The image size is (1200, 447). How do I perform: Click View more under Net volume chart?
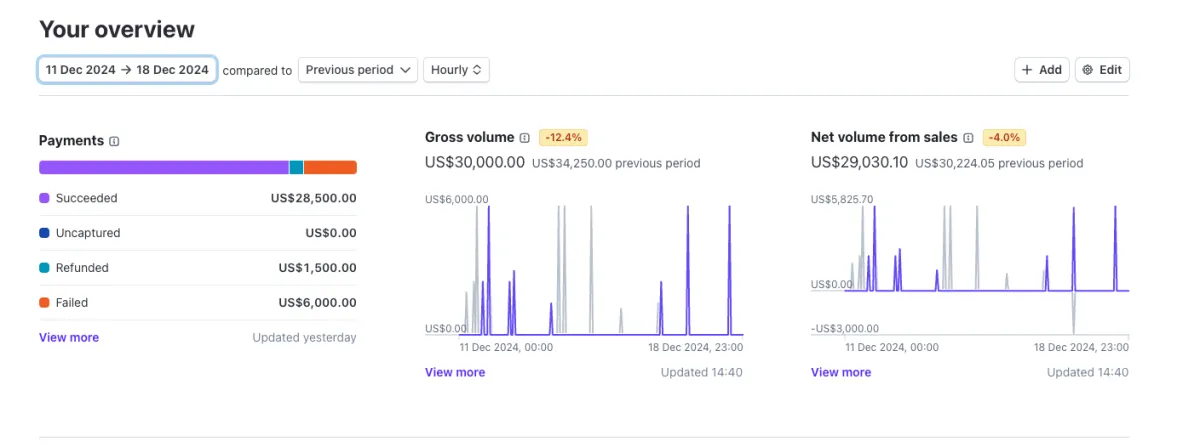pos(841,372)
